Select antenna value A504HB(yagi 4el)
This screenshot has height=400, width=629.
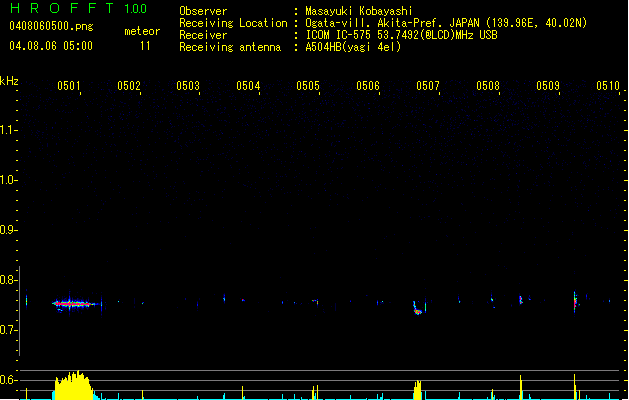coord(353,47)
